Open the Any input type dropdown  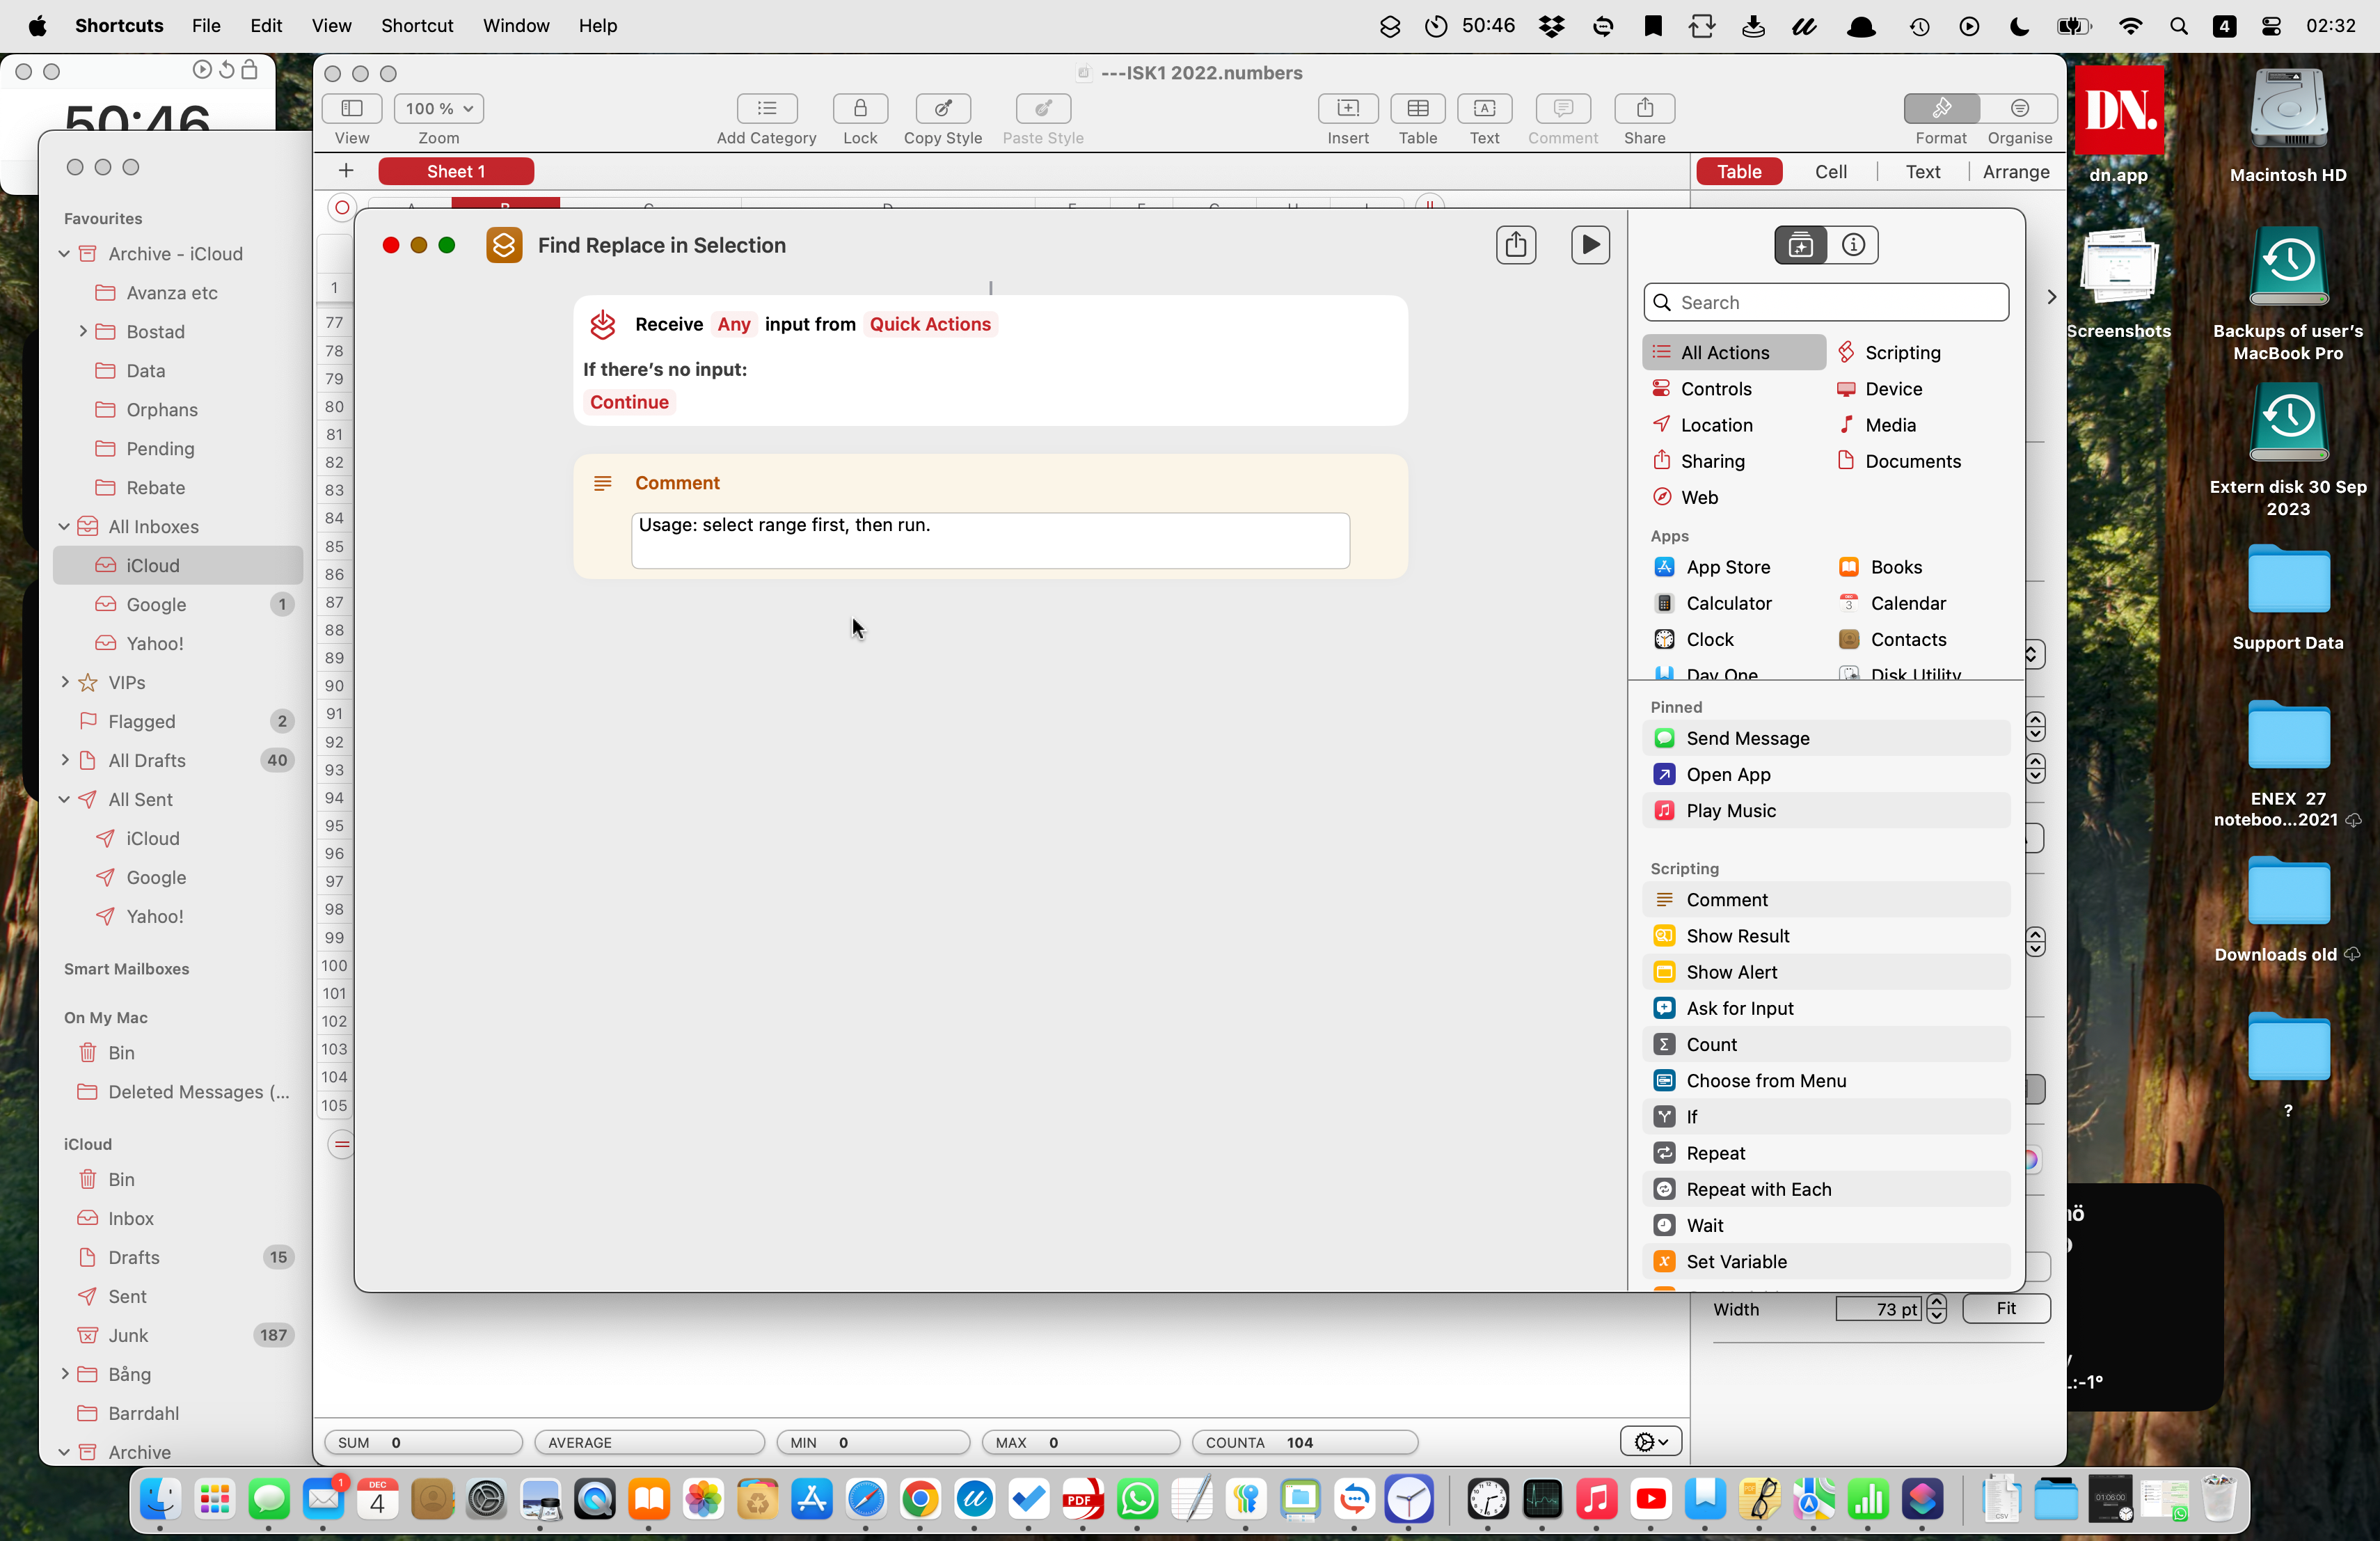(733, 324)
